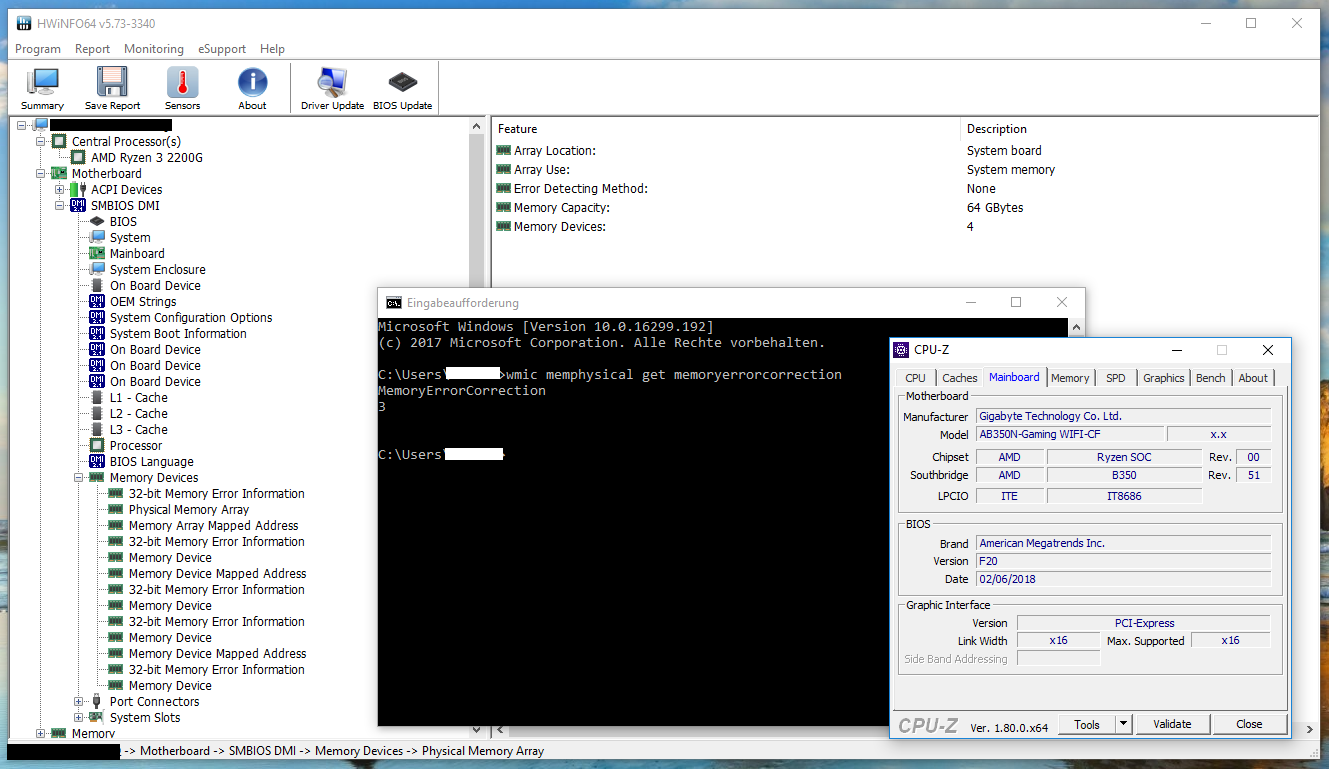Select System Configuration Options item
1329x769 pixels.
[190, 318]
